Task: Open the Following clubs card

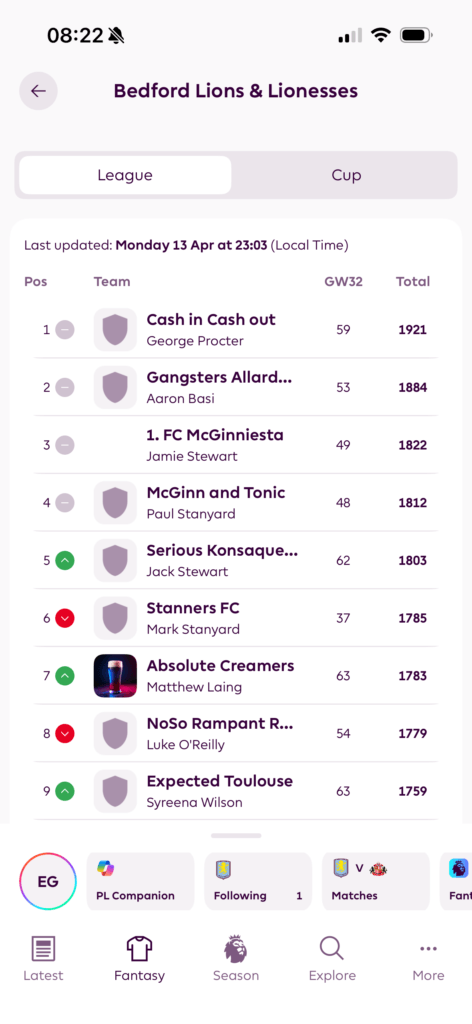Action: pos(258,881)
